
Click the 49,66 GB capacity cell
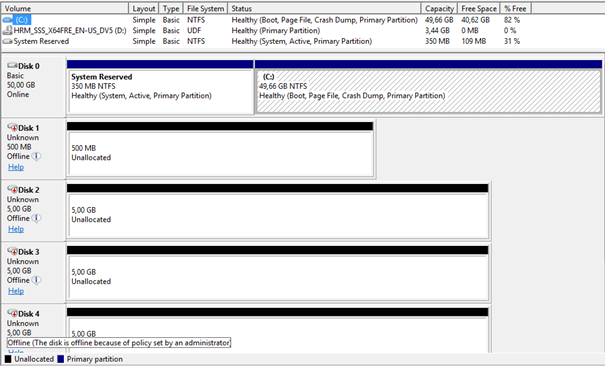coord(439,20)
